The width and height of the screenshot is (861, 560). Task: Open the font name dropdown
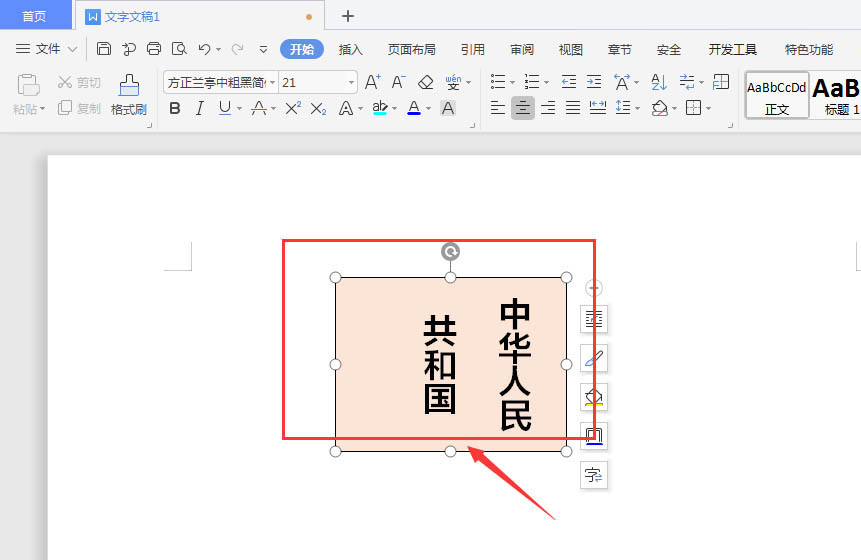point(272,82)
